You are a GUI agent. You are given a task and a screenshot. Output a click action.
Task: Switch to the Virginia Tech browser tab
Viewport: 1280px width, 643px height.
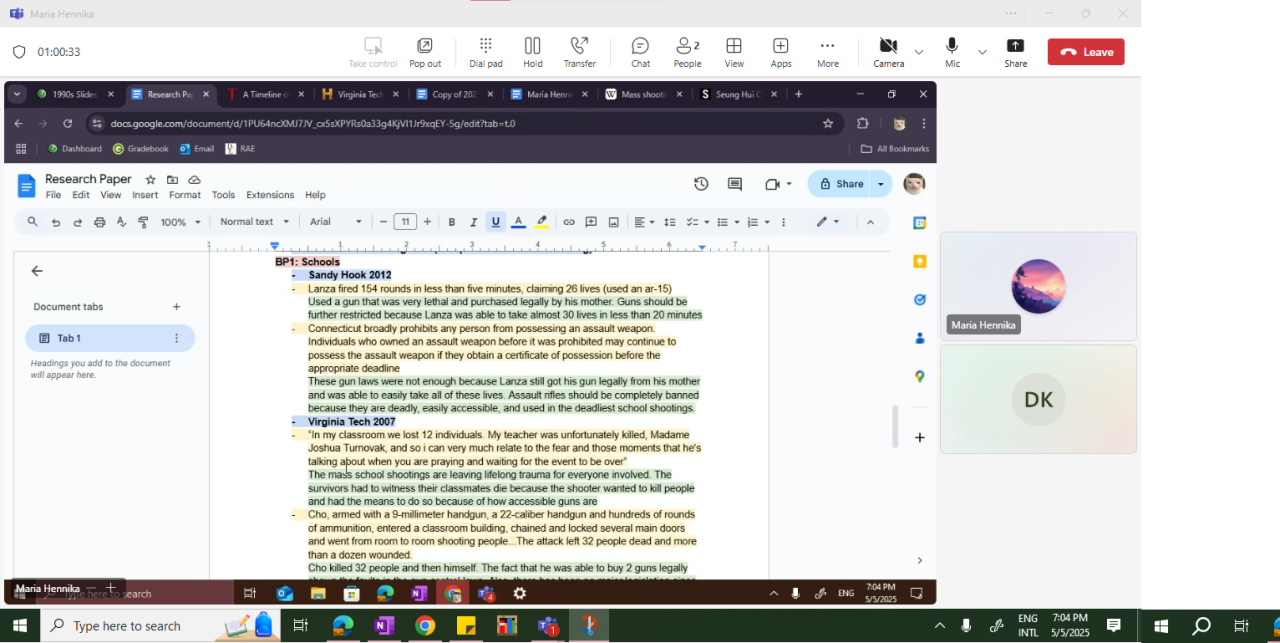click(x=359, y=95)
